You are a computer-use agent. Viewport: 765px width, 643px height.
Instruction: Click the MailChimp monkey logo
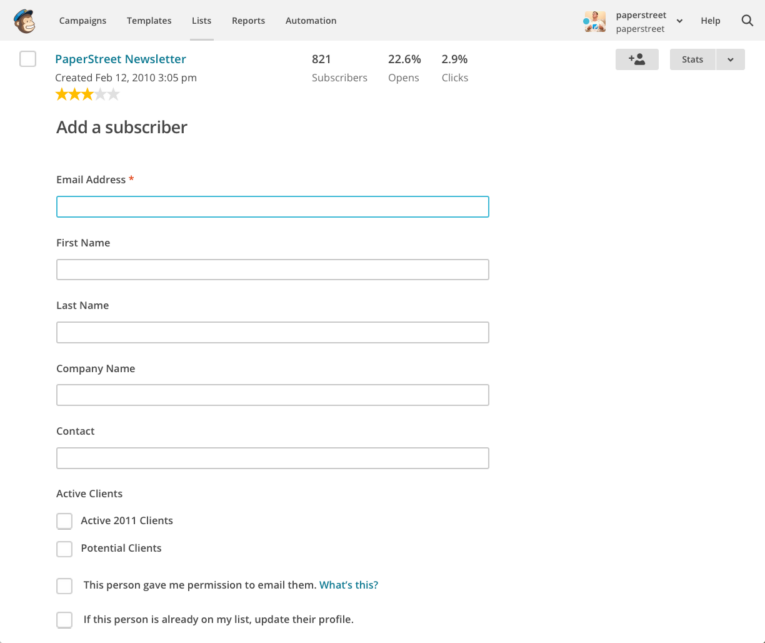(x=24, y=21)
